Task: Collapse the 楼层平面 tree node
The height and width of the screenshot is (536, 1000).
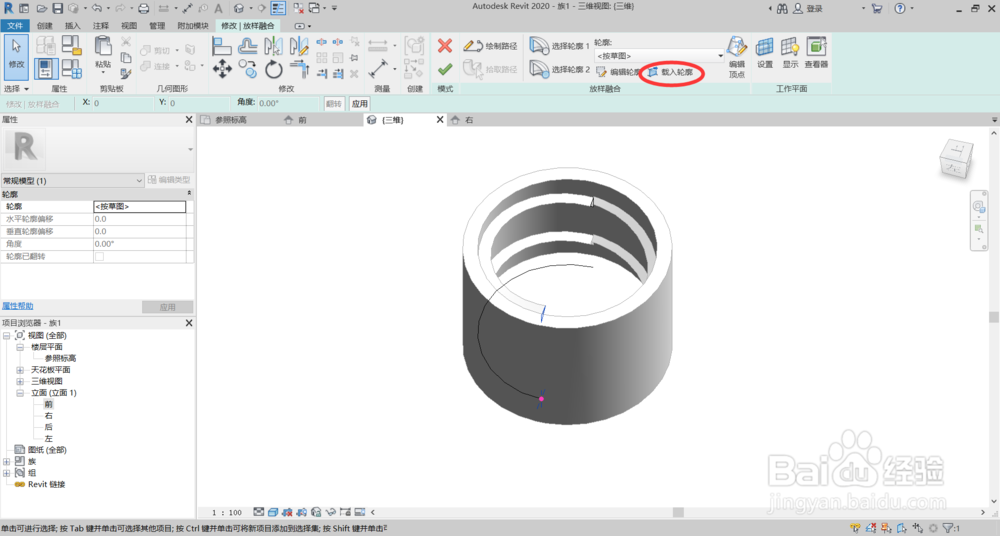Action: click(x=20, y=347)
